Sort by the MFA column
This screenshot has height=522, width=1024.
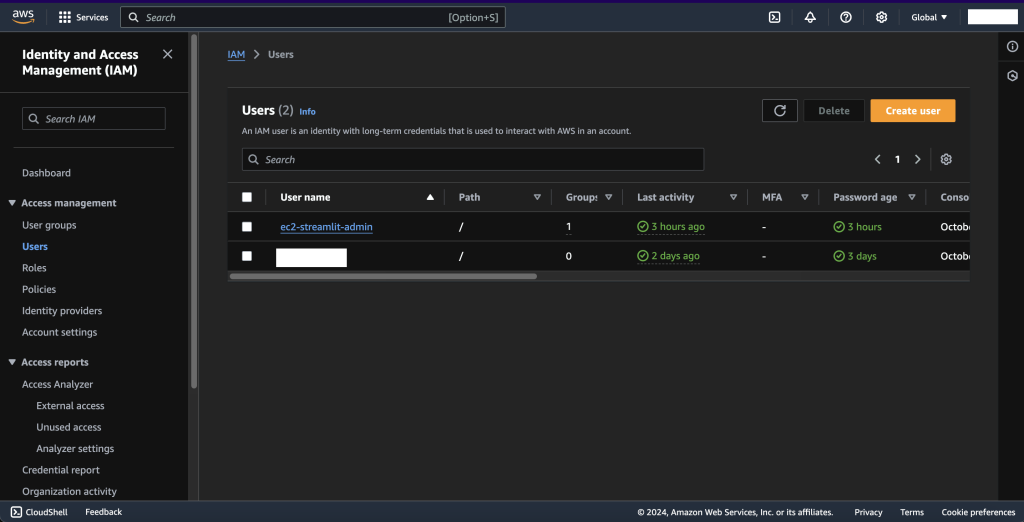[x=805, y=197]
